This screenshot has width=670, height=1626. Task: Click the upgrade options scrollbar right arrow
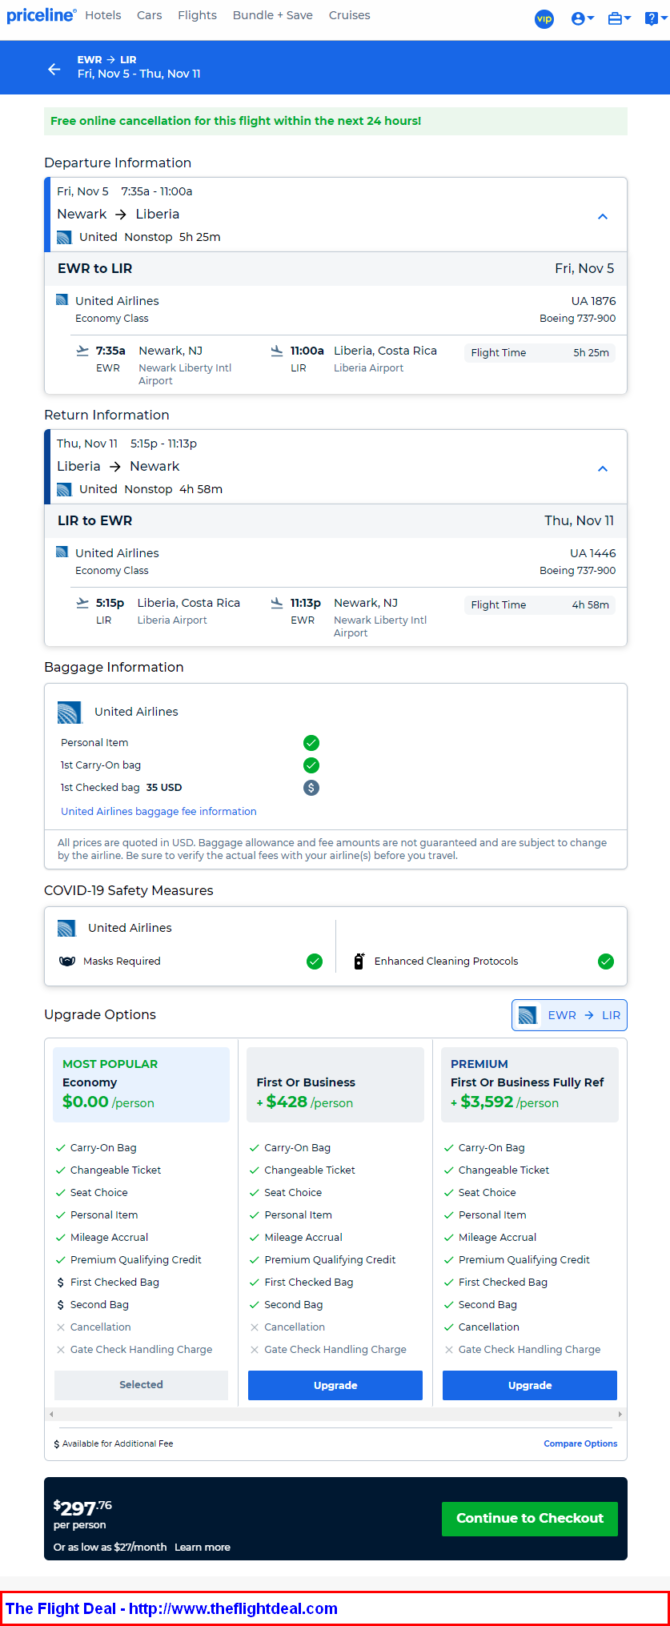620,1414
